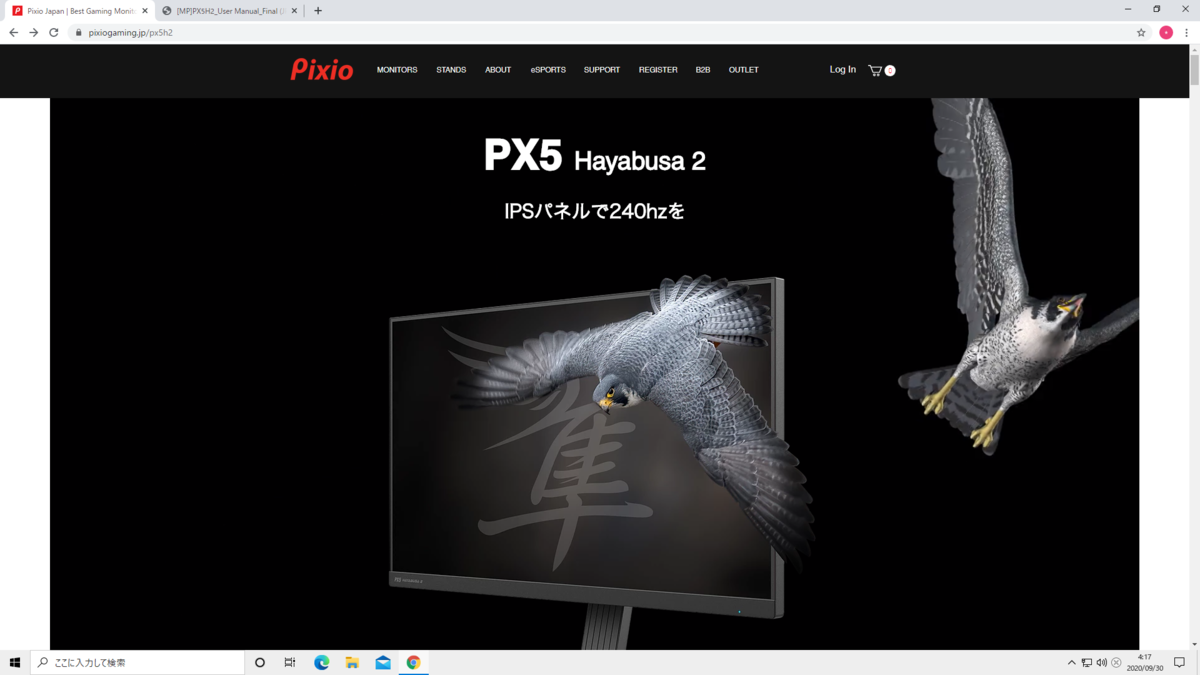
Task: View site info via padlock icon
Action: coord(78,32)
